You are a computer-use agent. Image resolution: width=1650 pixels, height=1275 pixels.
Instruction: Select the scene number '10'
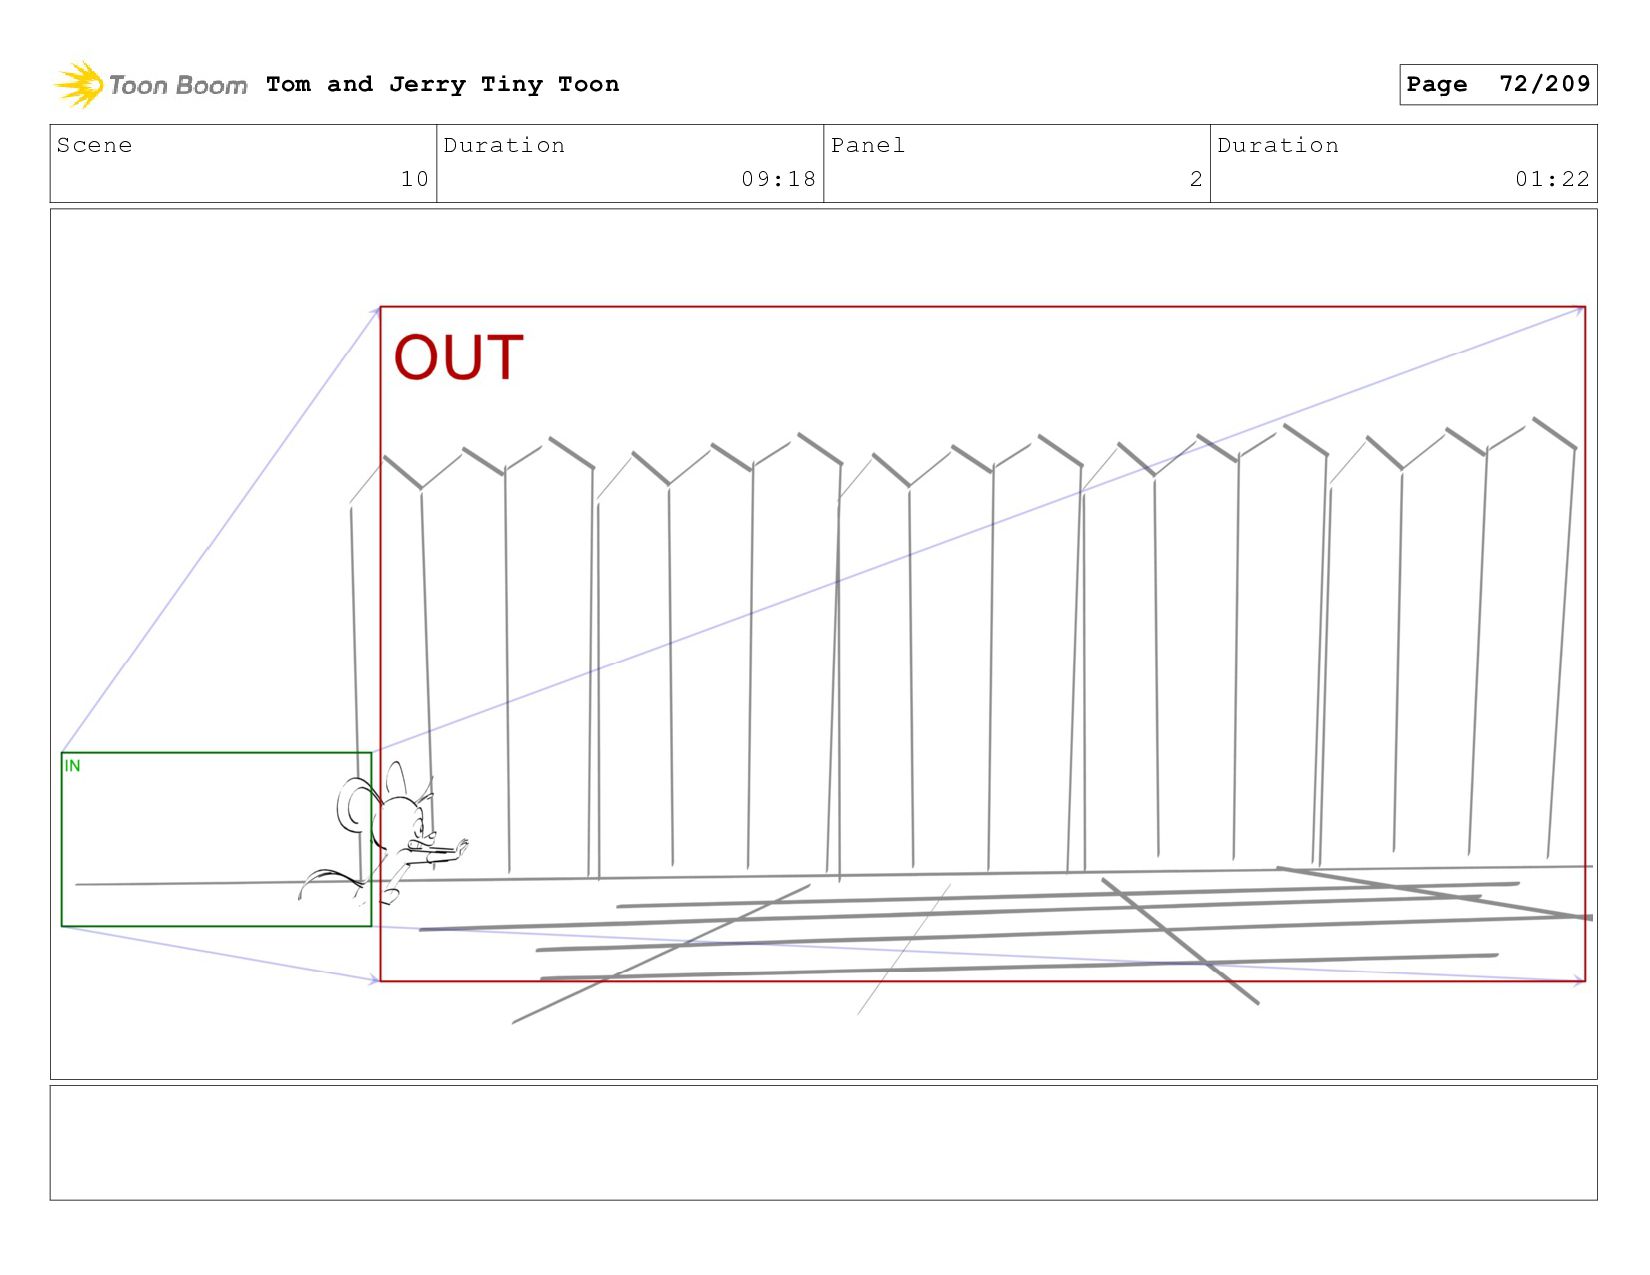[x=414, y=179]
